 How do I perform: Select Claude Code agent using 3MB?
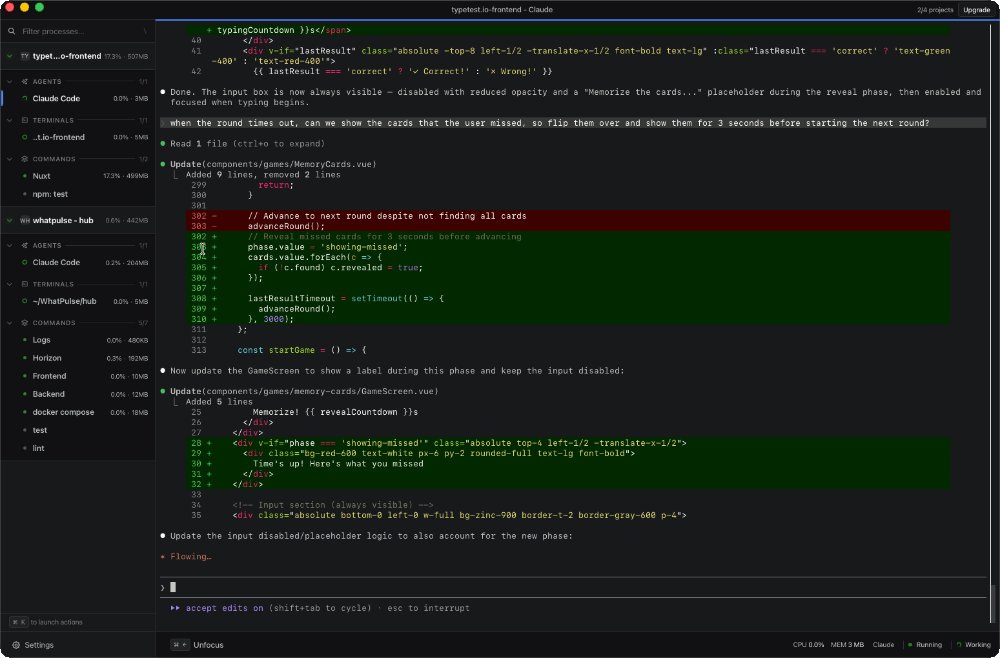point(78,99)
